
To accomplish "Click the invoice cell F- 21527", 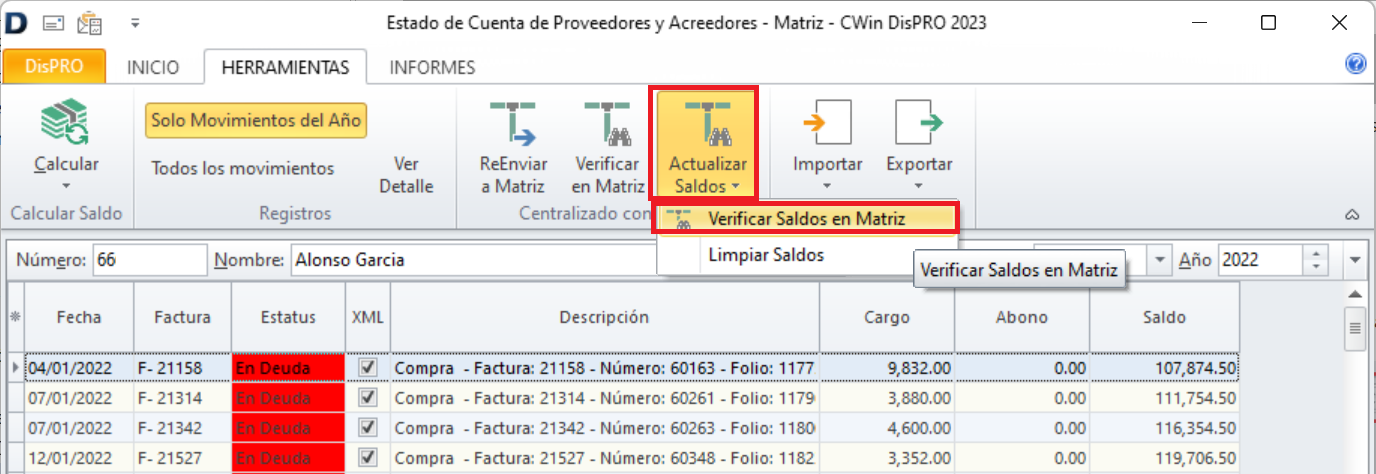I will point(182,458).
